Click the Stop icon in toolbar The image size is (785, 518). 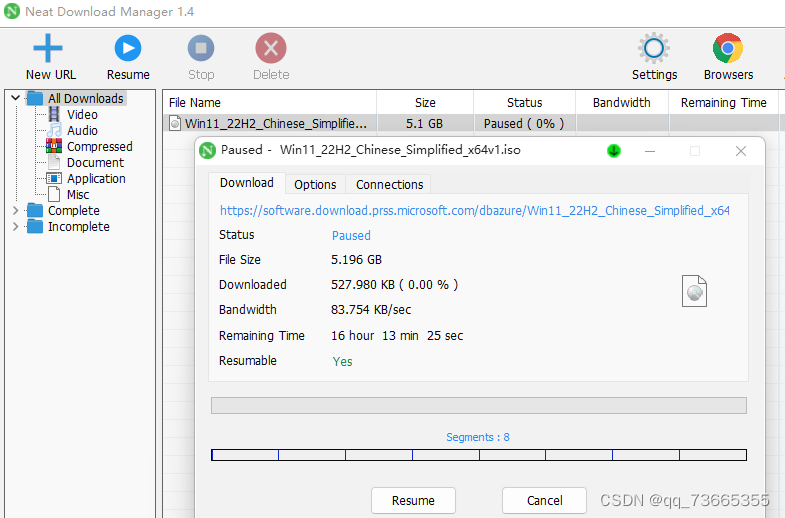click(x=201, y=48)
